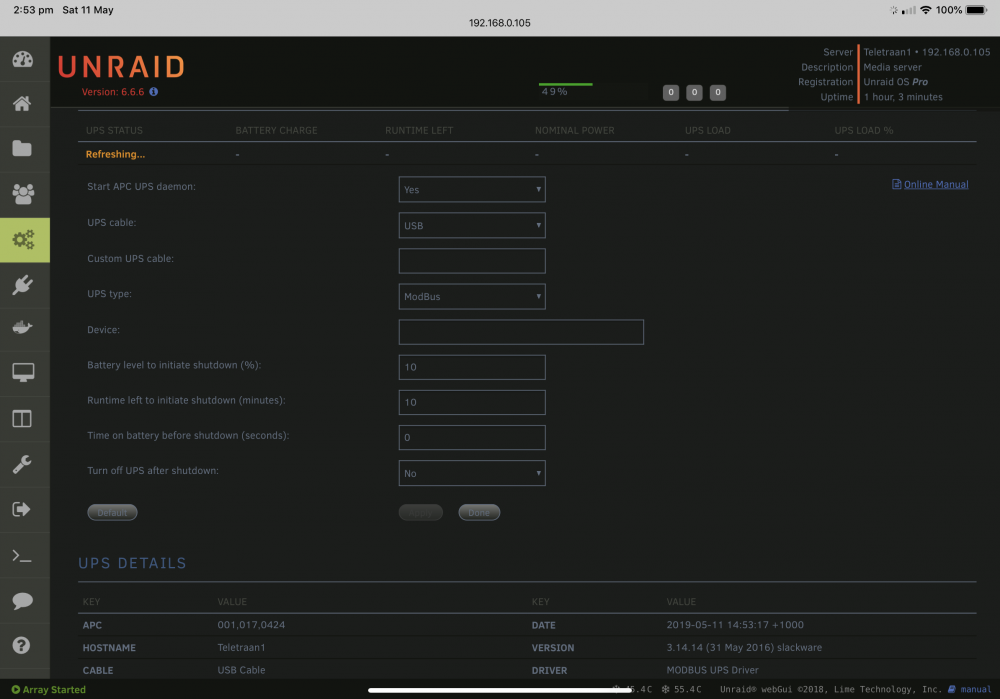Click the Description value Media server

coord(892,67)
